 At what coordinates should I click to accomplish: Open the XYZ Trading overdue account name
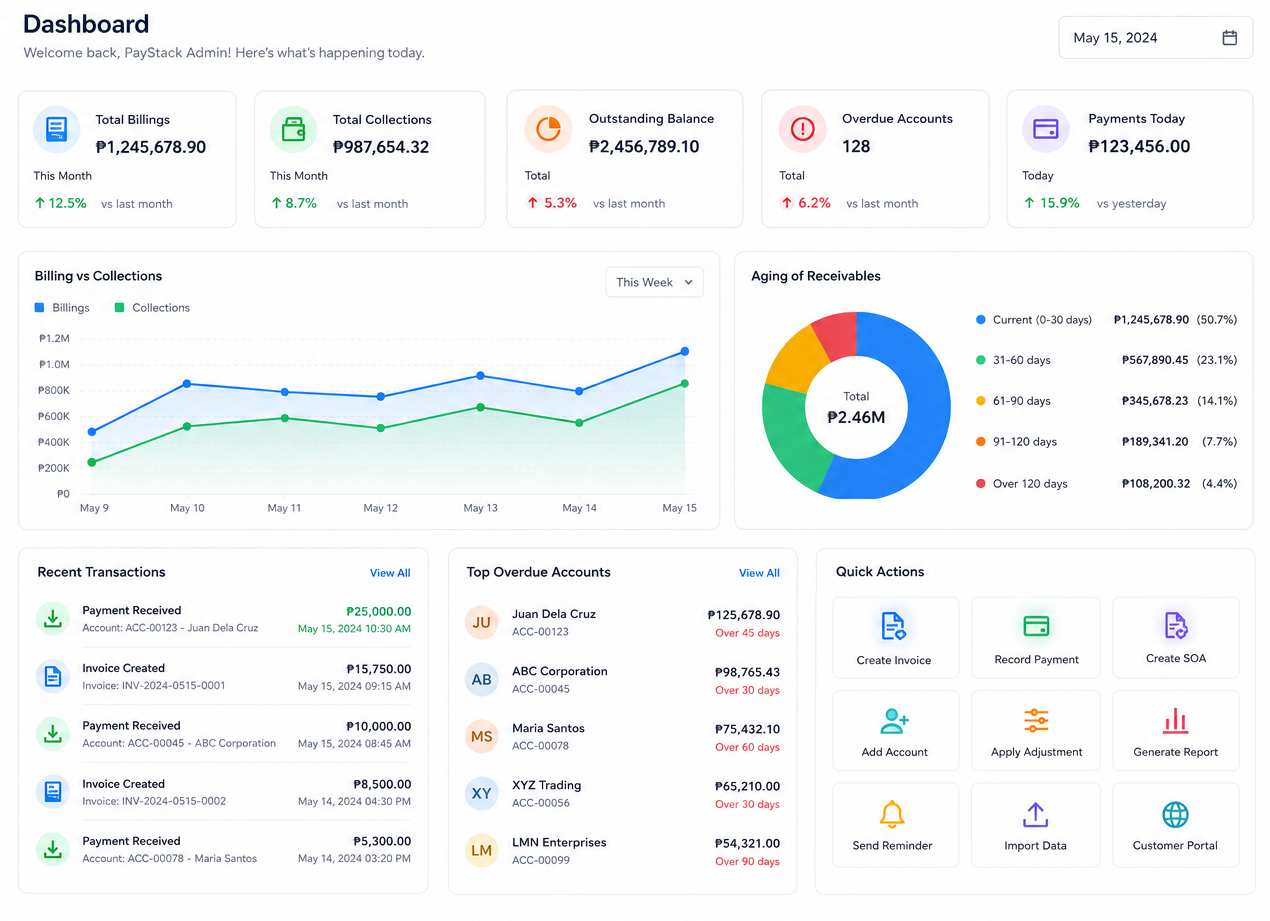point(546,785)
